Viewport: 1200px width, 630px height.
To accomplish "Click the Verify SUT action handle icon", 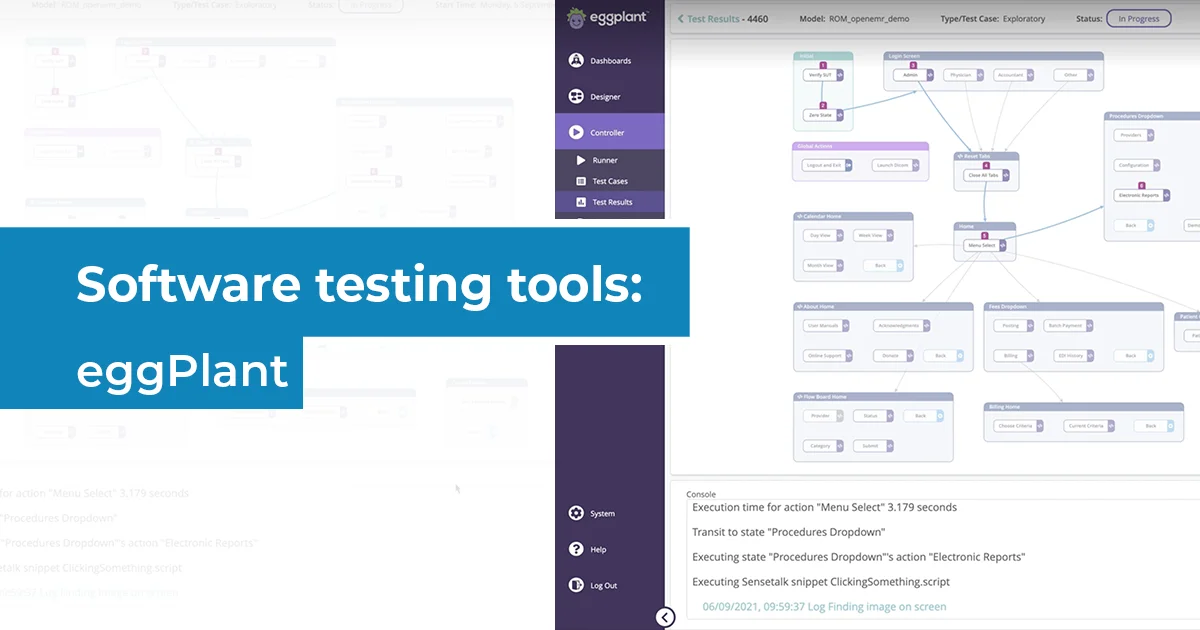I will [x=839, y=75].
